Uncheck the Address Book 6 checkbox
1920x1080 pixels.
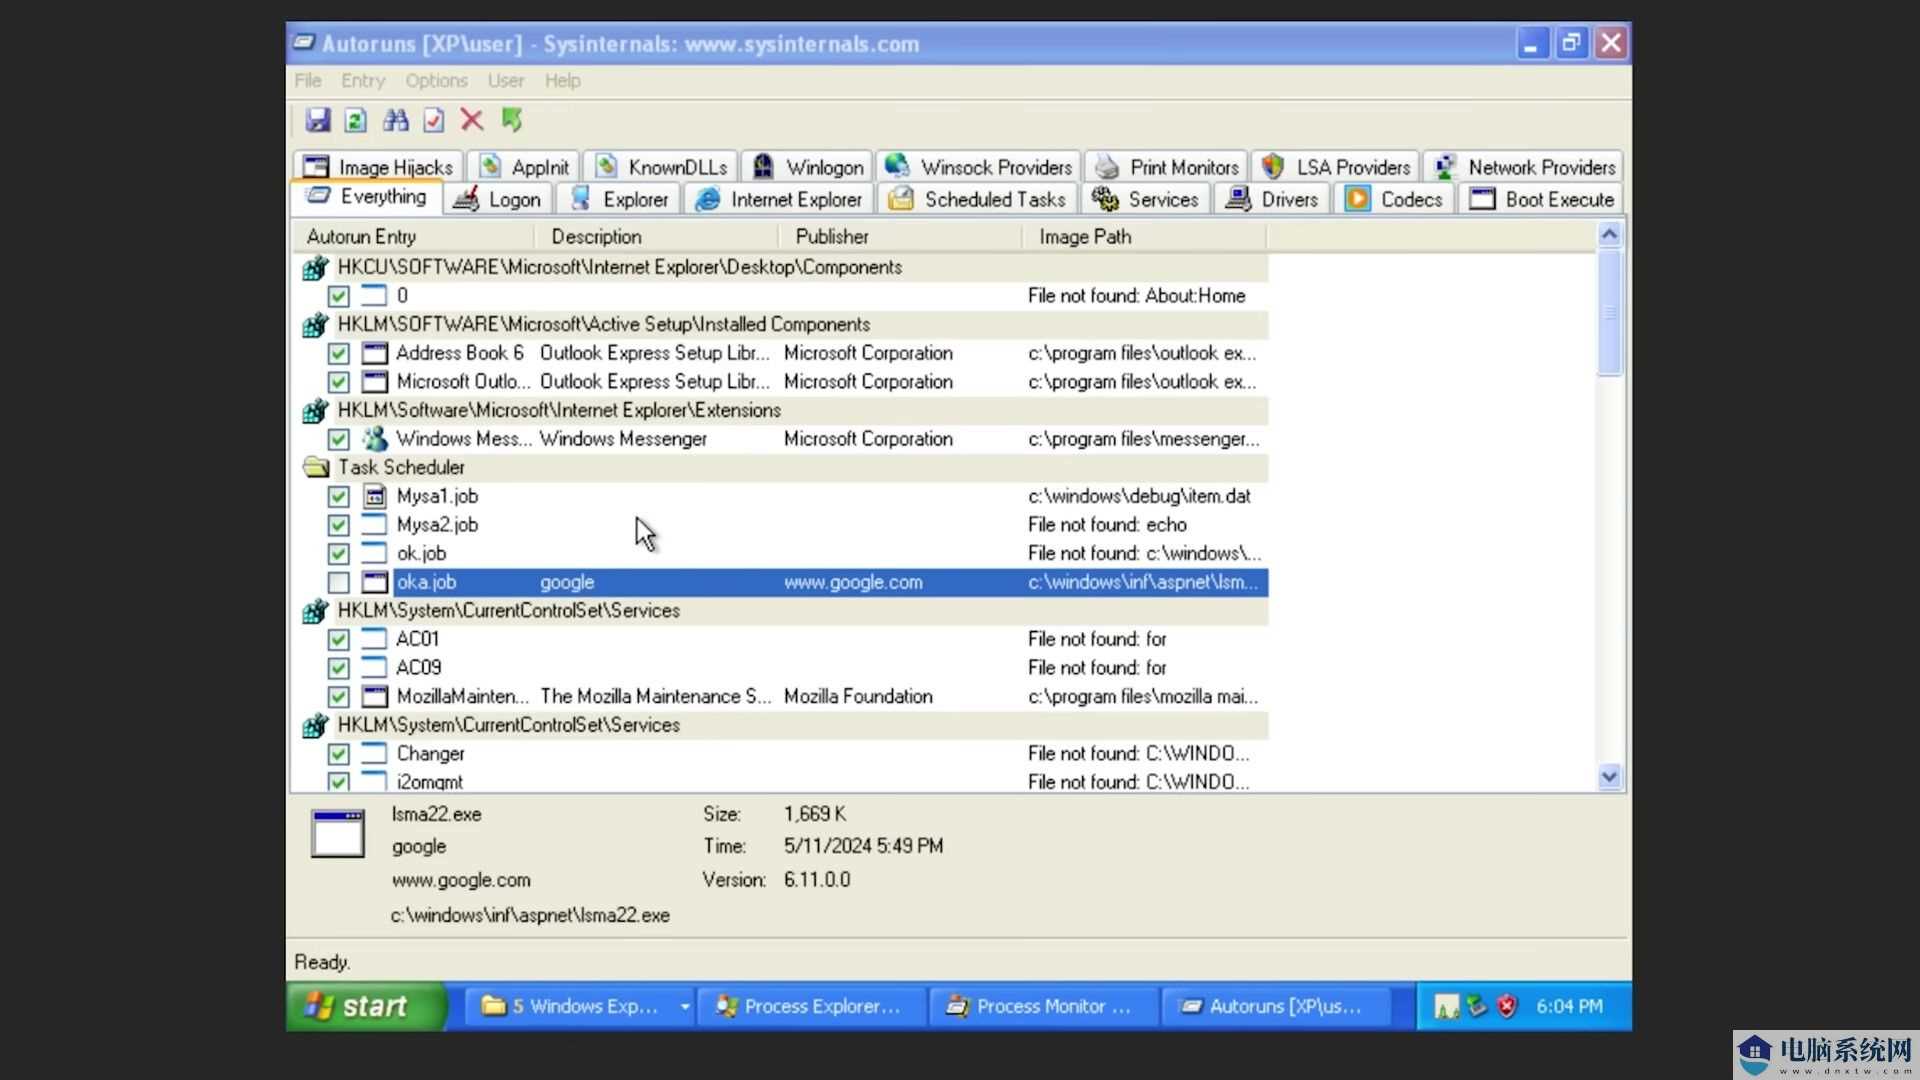[x=338, y=353]
